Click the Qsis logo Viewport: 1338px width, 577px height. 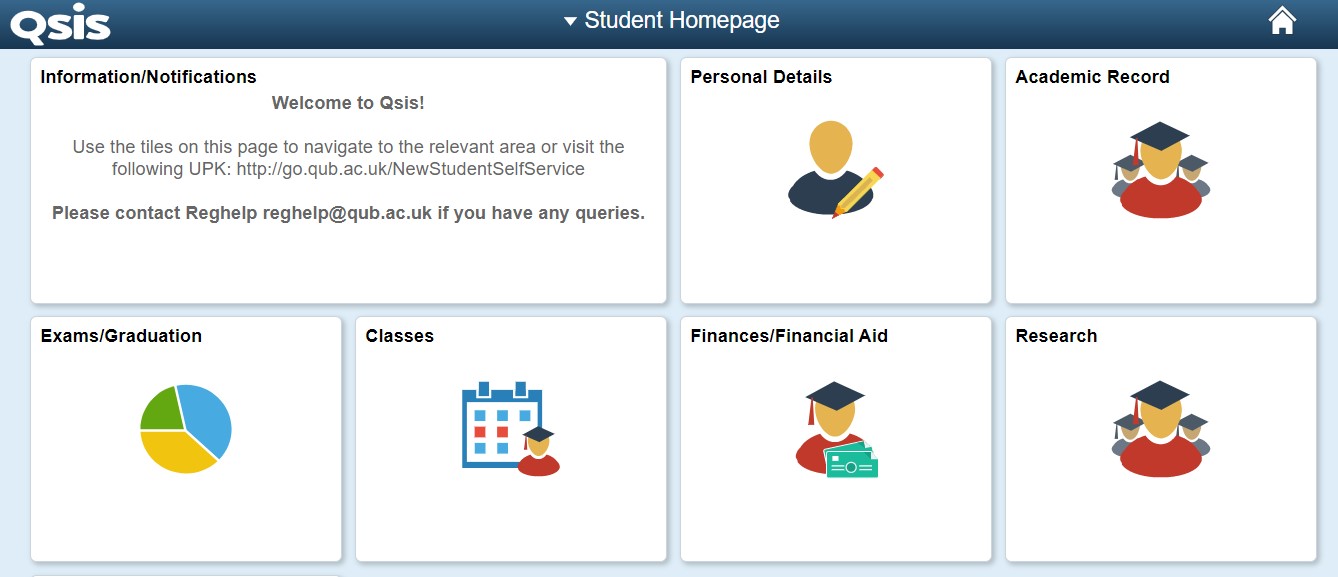(60, 23)
